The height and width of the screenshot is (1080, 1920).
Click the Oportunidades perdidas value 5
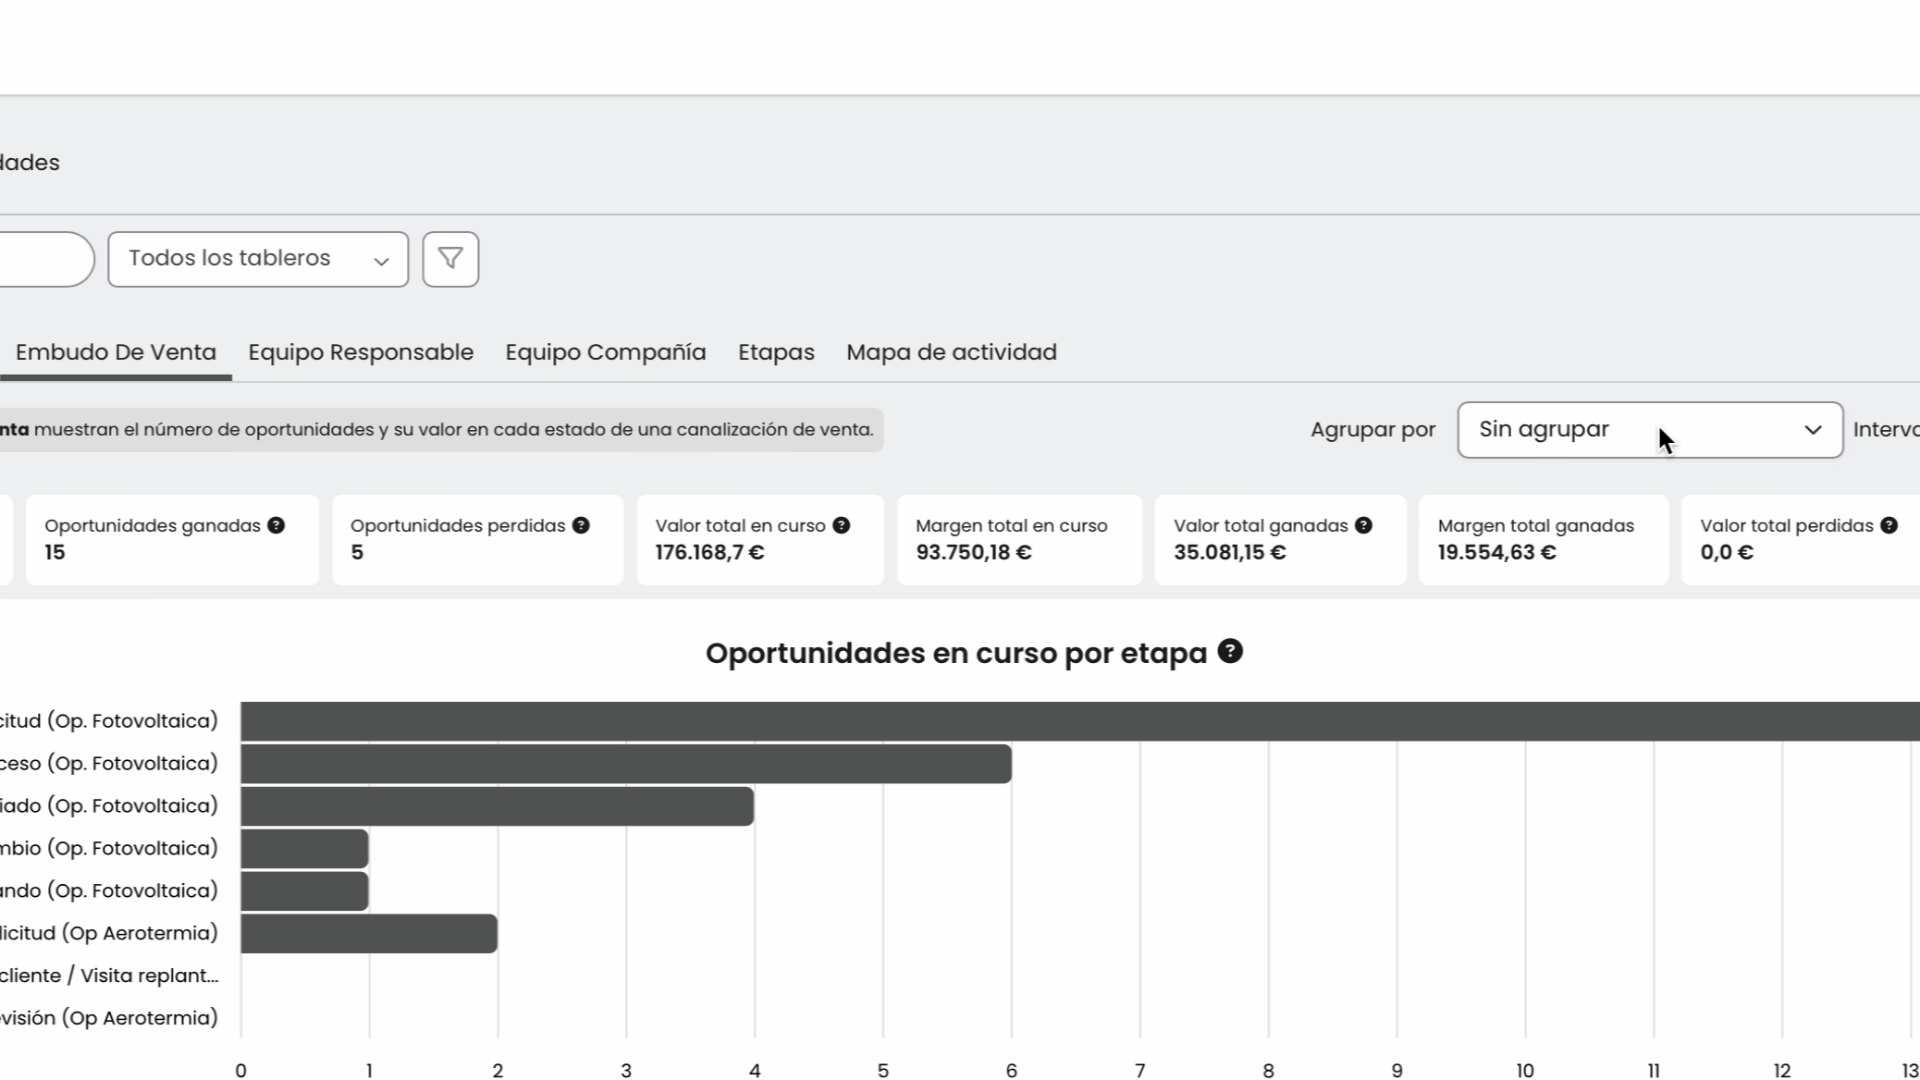pyautogui.click(x=357, y=552)
